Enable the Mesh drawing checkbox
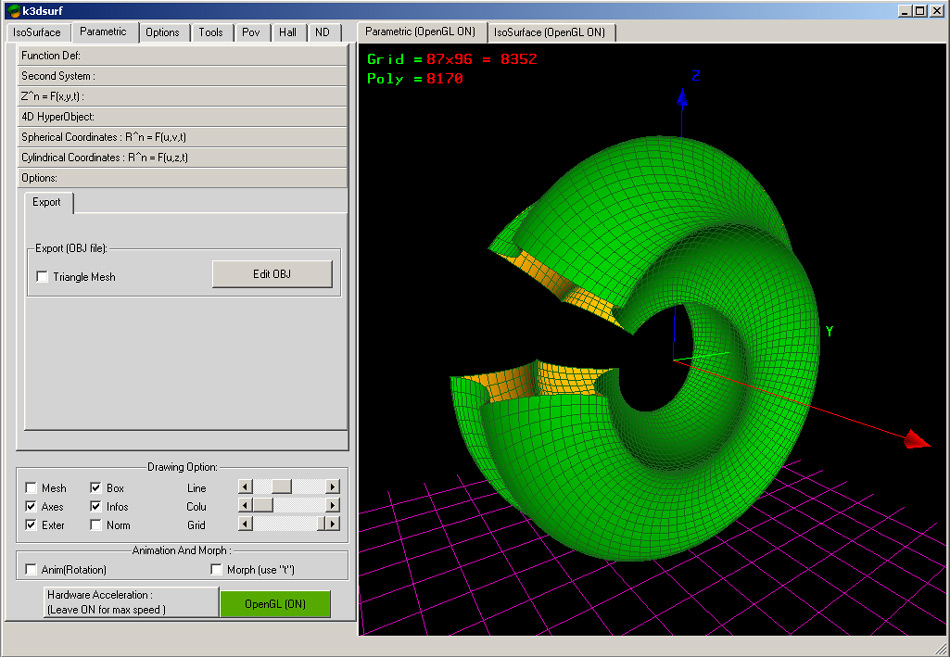 pos(31,488)
